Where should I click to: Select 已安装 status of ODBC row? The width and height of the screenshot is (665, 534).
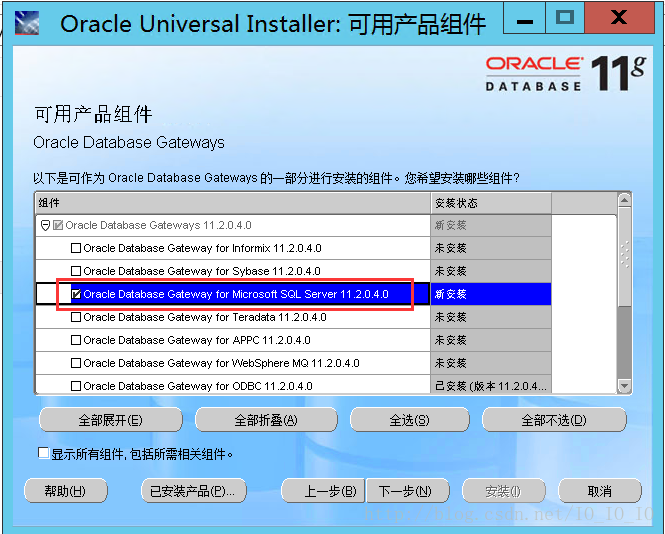click(x=491, y=385)
